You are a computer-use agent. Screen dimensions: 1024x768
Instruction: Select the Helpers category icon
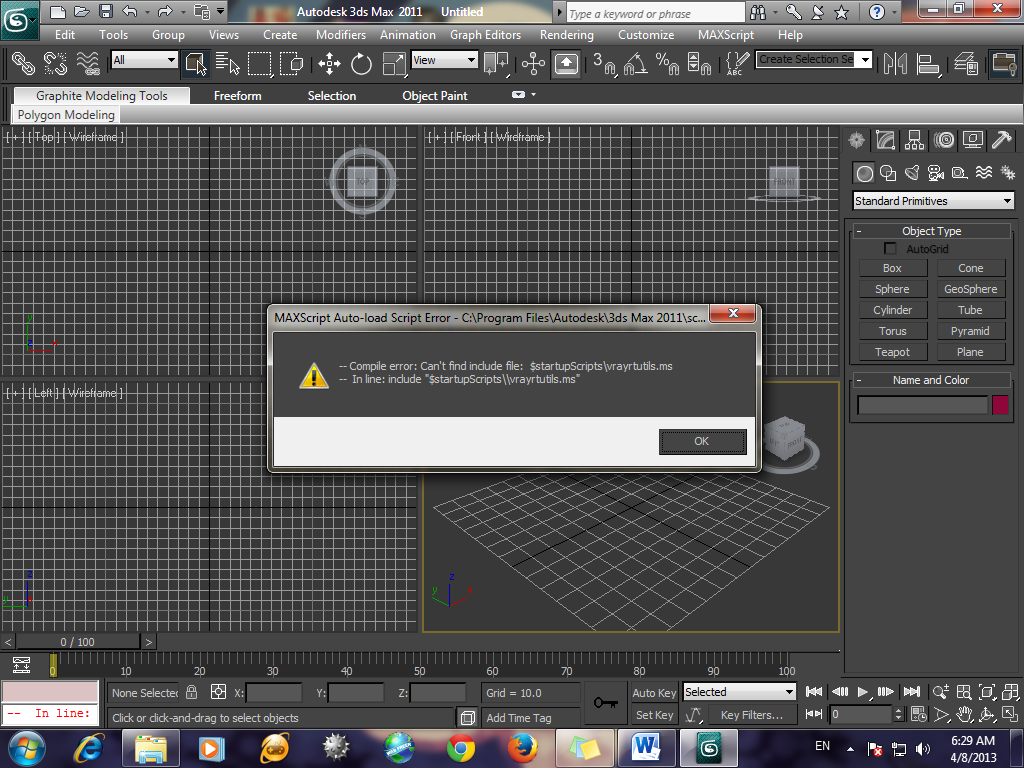pyautogui.click(x=960, y=173)
